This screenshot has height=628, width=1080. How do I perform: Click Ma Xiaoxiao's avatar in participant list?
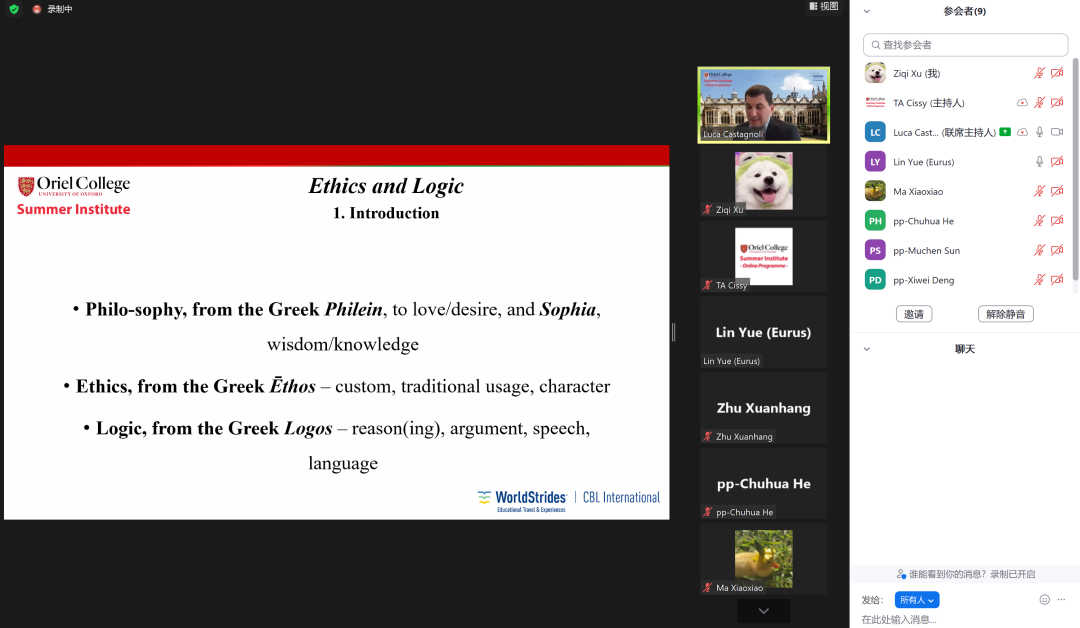pyautogui.click(x=875, y=191)
